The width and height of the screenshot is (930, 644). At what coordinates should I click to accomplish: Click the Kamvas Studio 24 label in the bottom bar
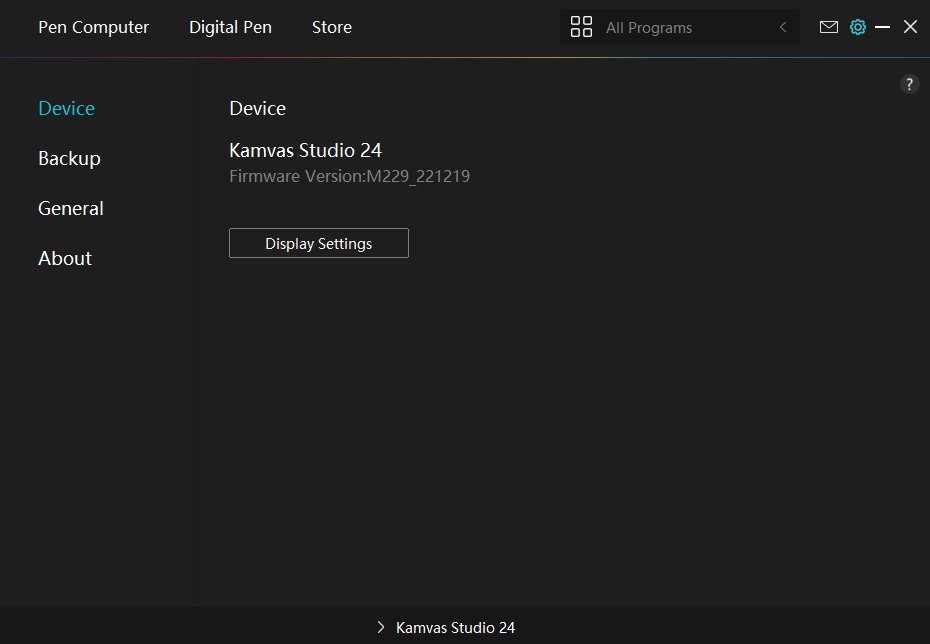coord(455,627)
